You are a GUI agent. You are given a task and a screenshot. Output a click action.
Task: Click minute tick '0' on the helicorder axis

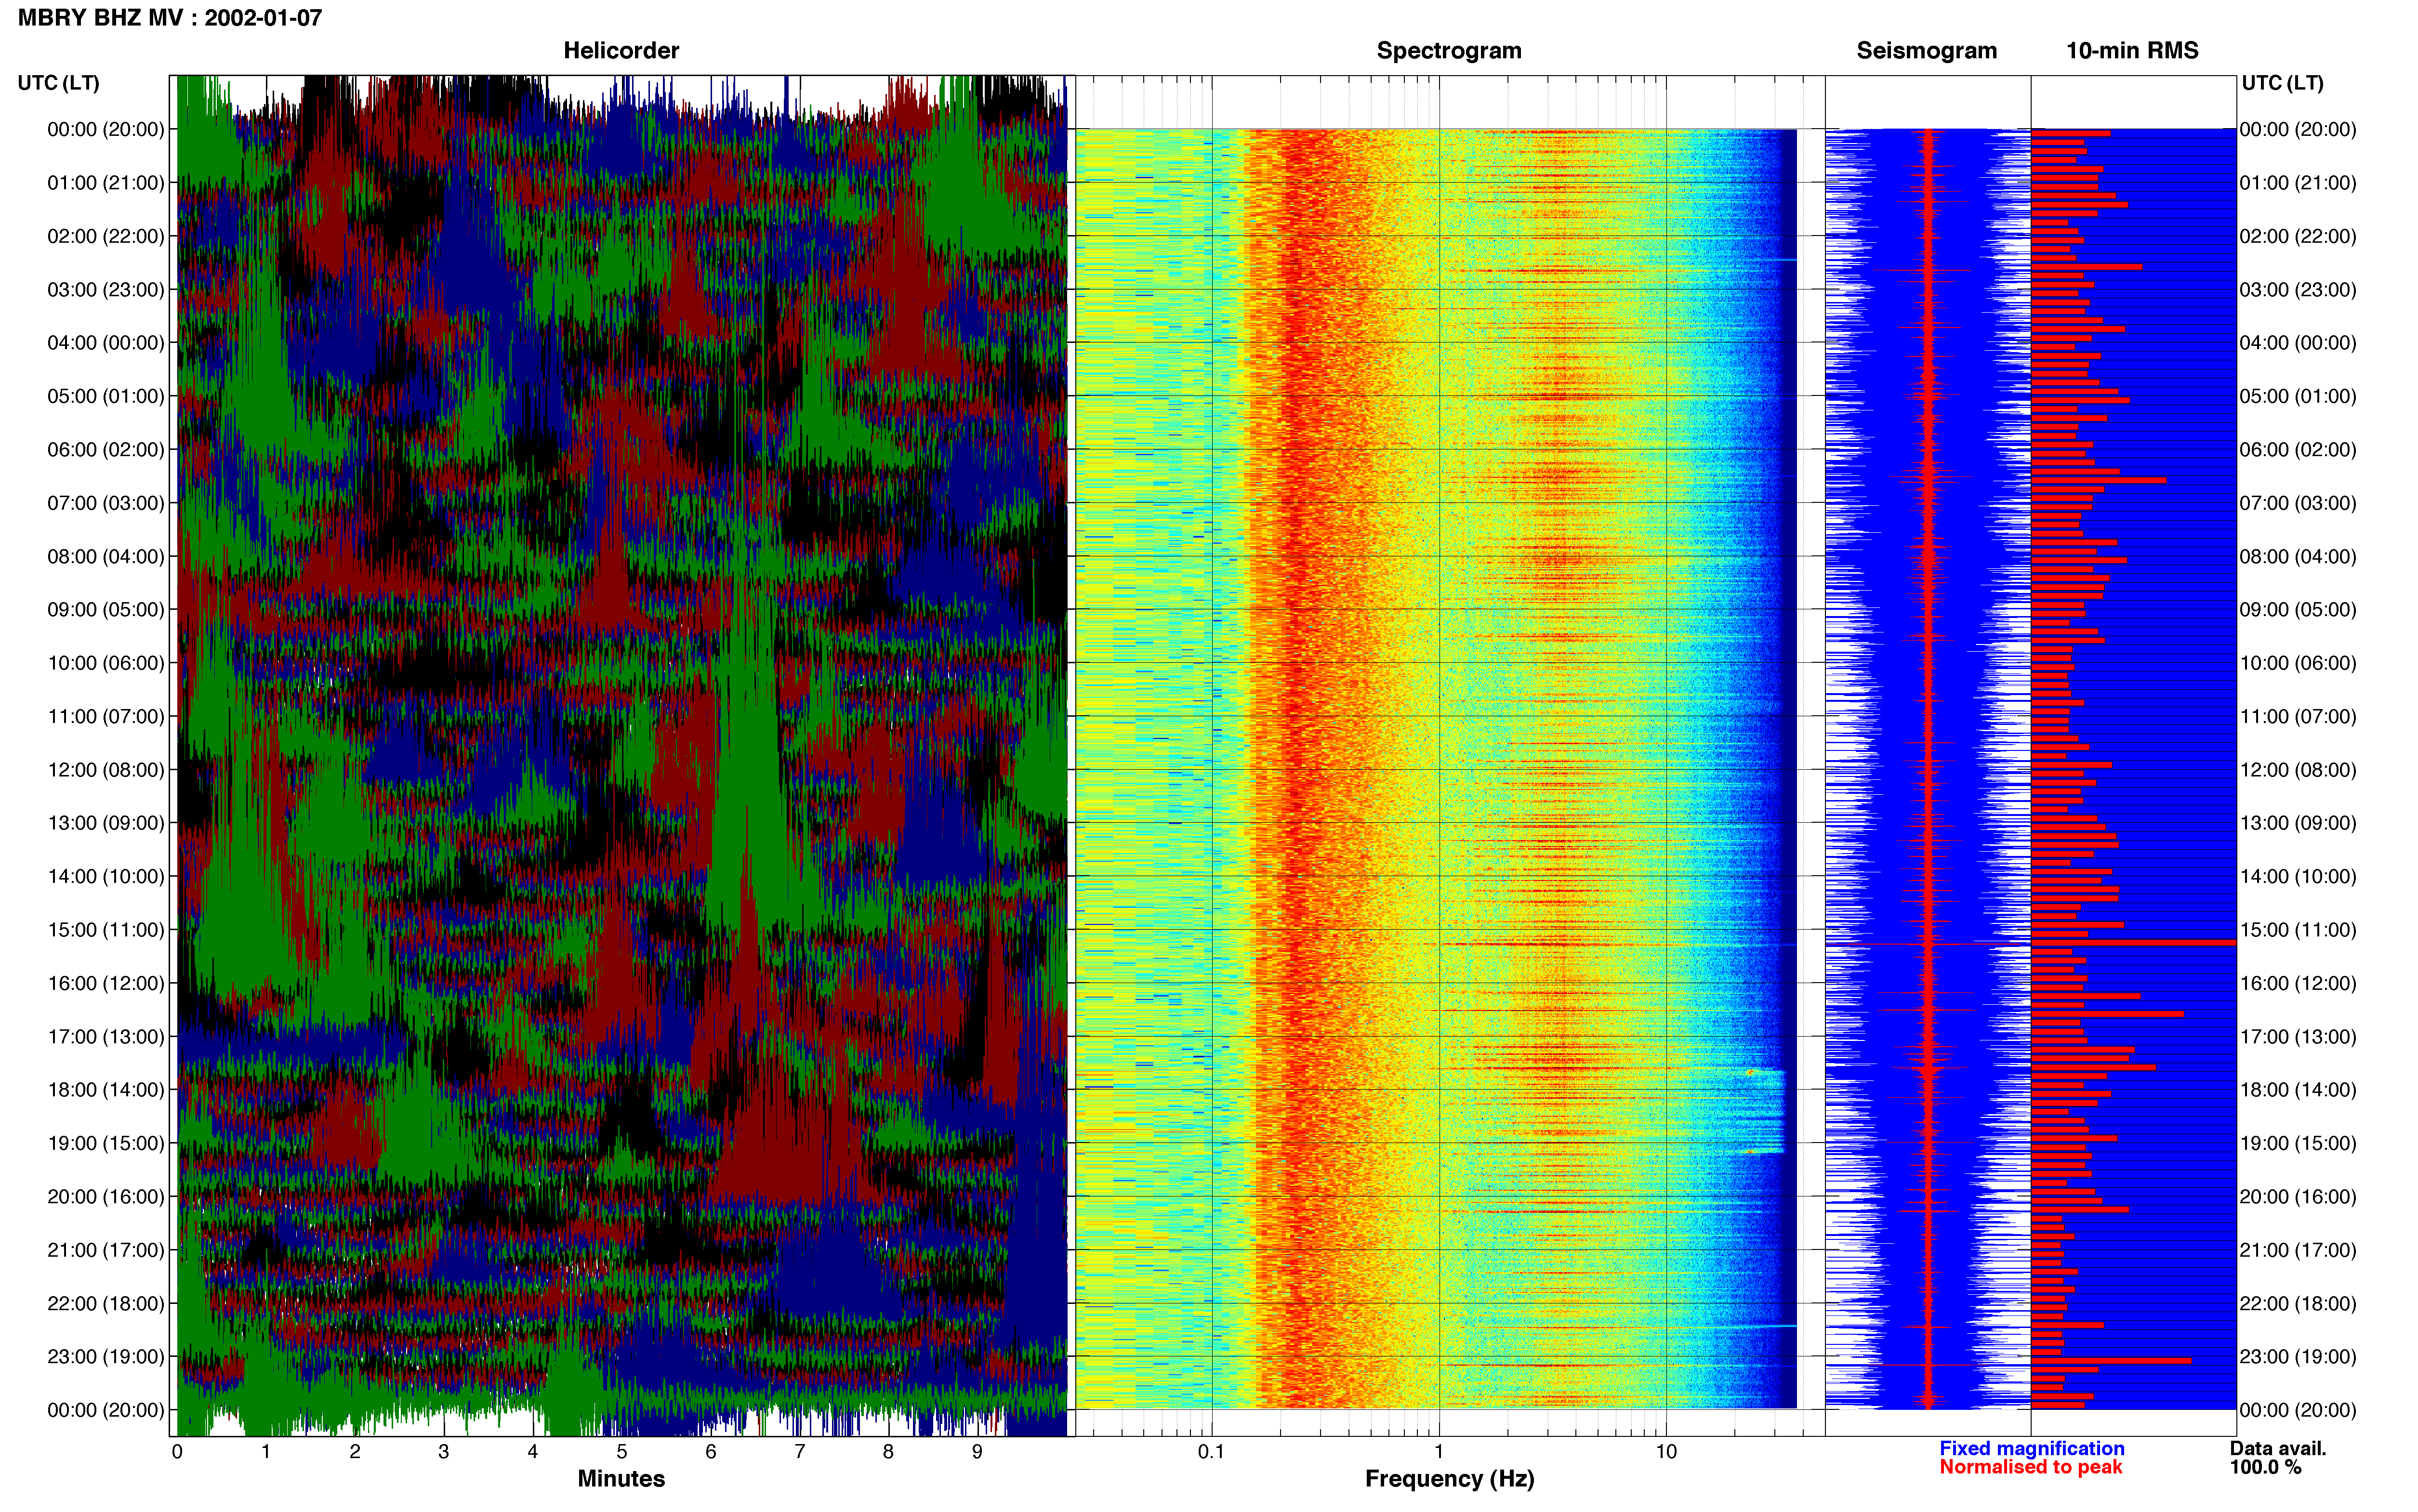(x=177, y=1451)
